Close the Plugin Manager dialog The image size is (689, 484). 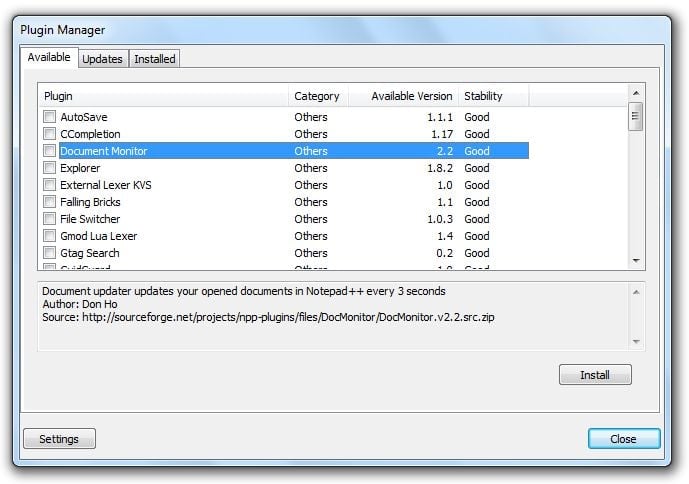click(624, 439)
